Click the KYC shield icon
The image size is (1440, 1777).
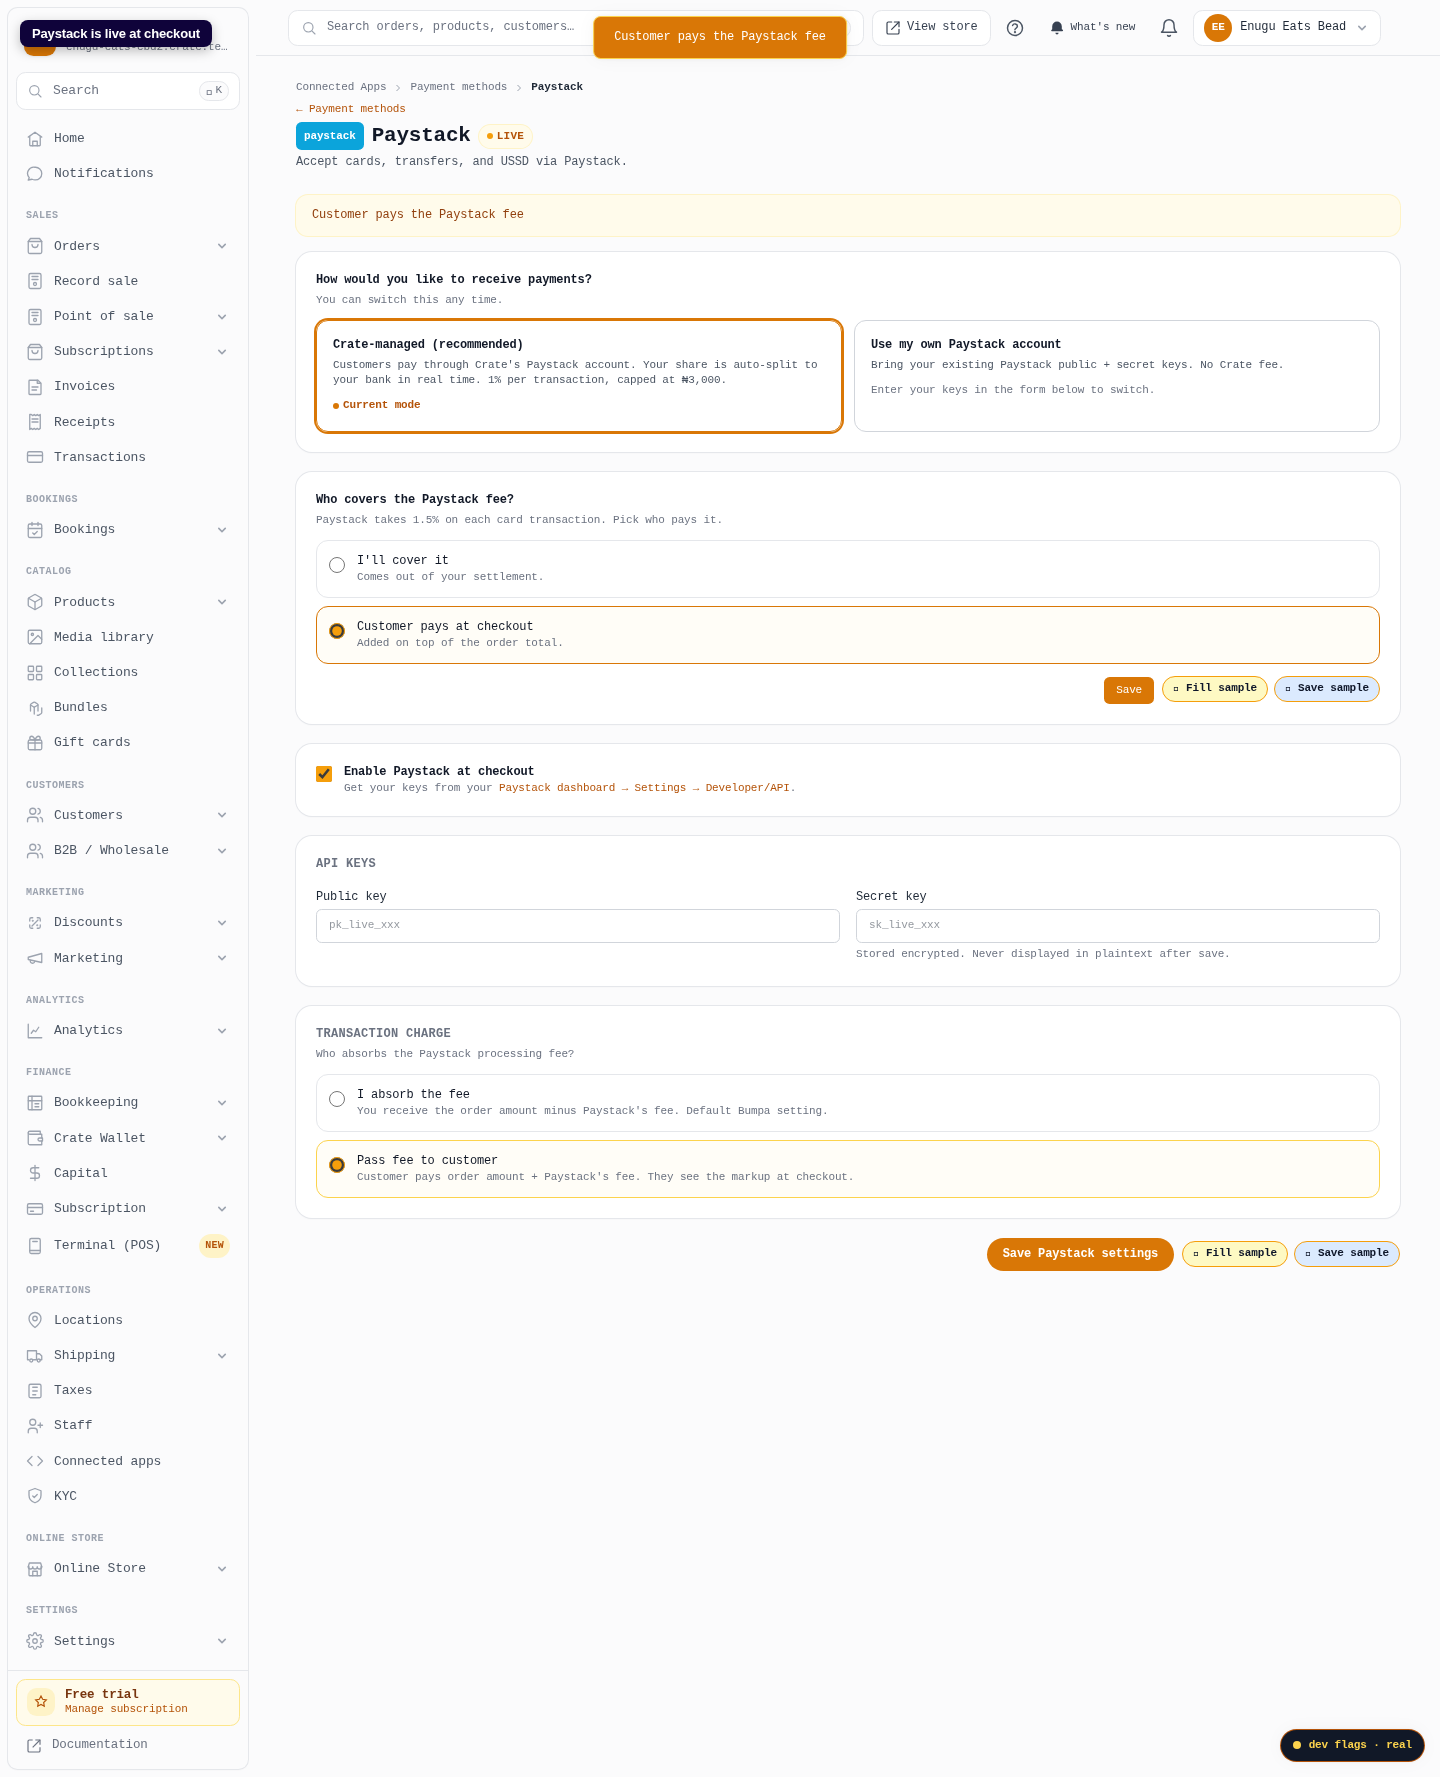[x=35, y=1496]
